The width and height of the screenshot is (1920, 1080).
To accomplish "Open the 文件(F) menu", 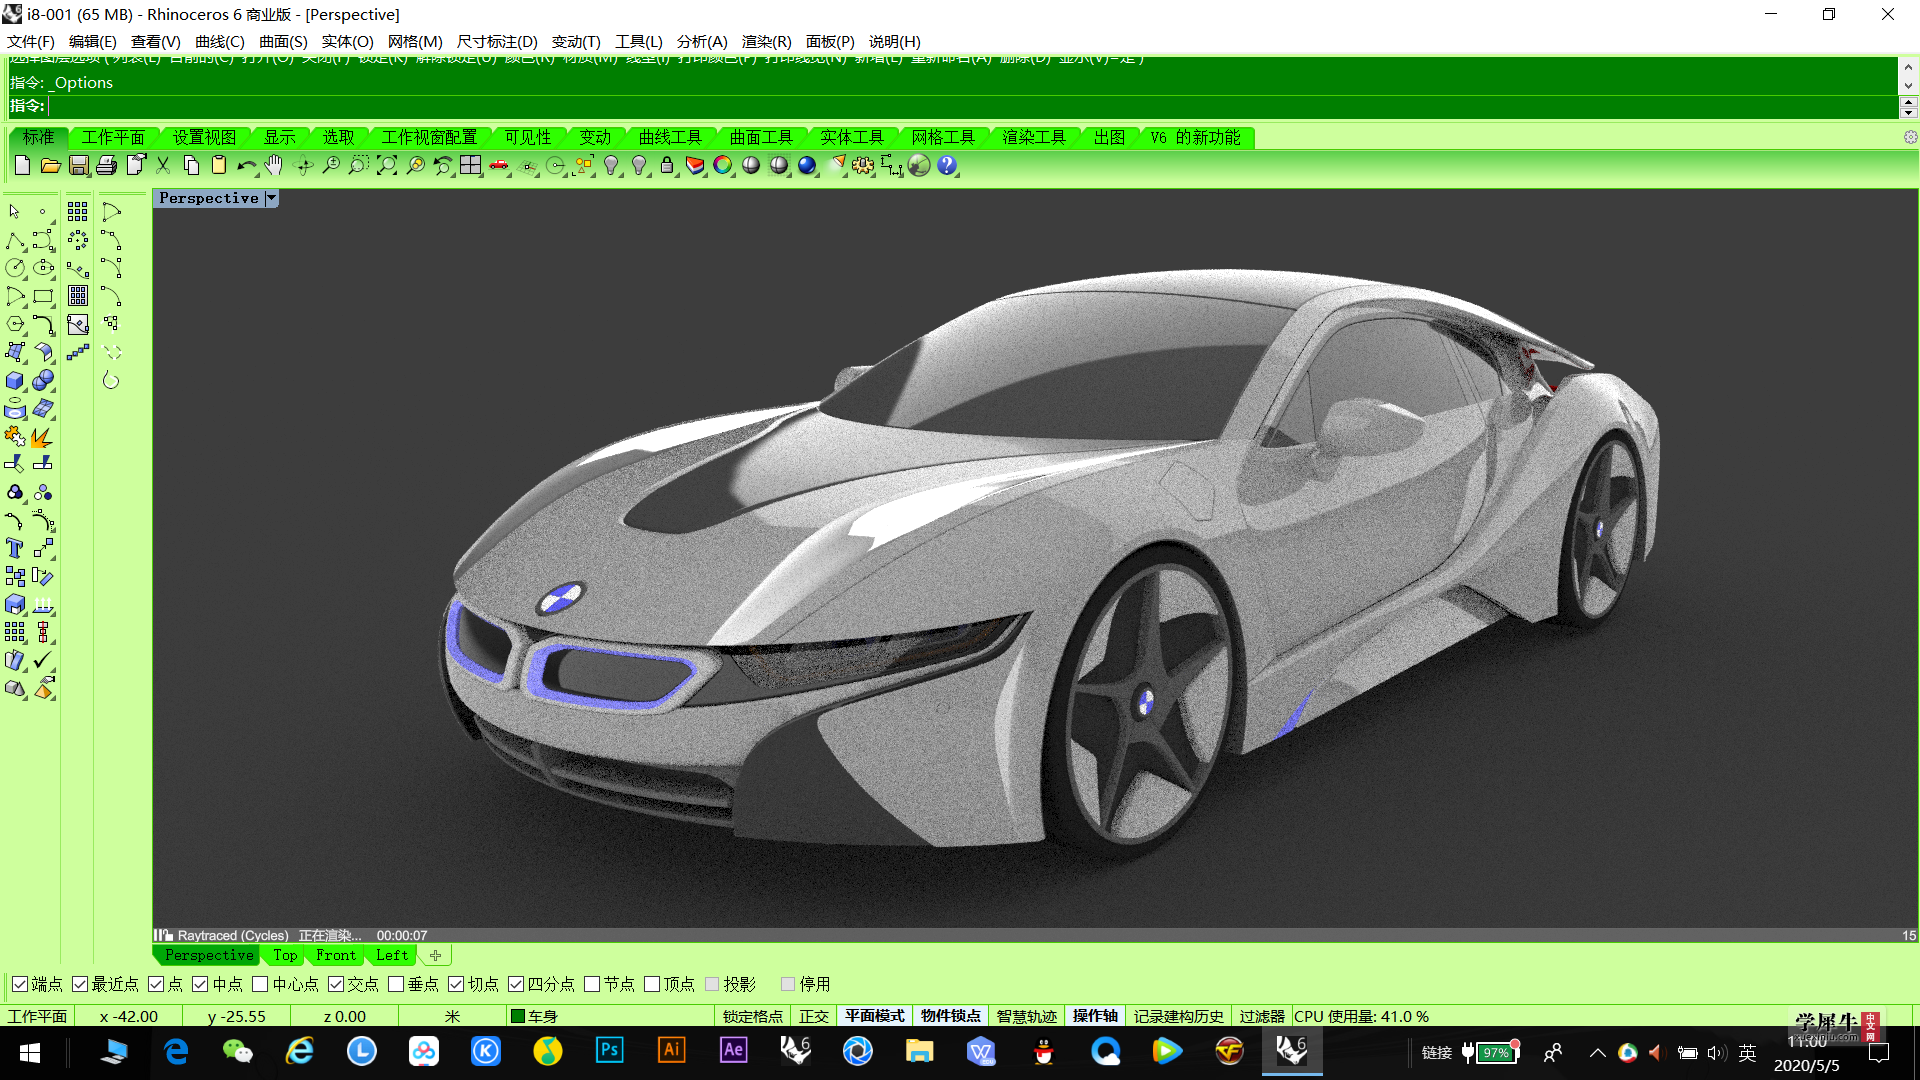I will coord(31,41).
